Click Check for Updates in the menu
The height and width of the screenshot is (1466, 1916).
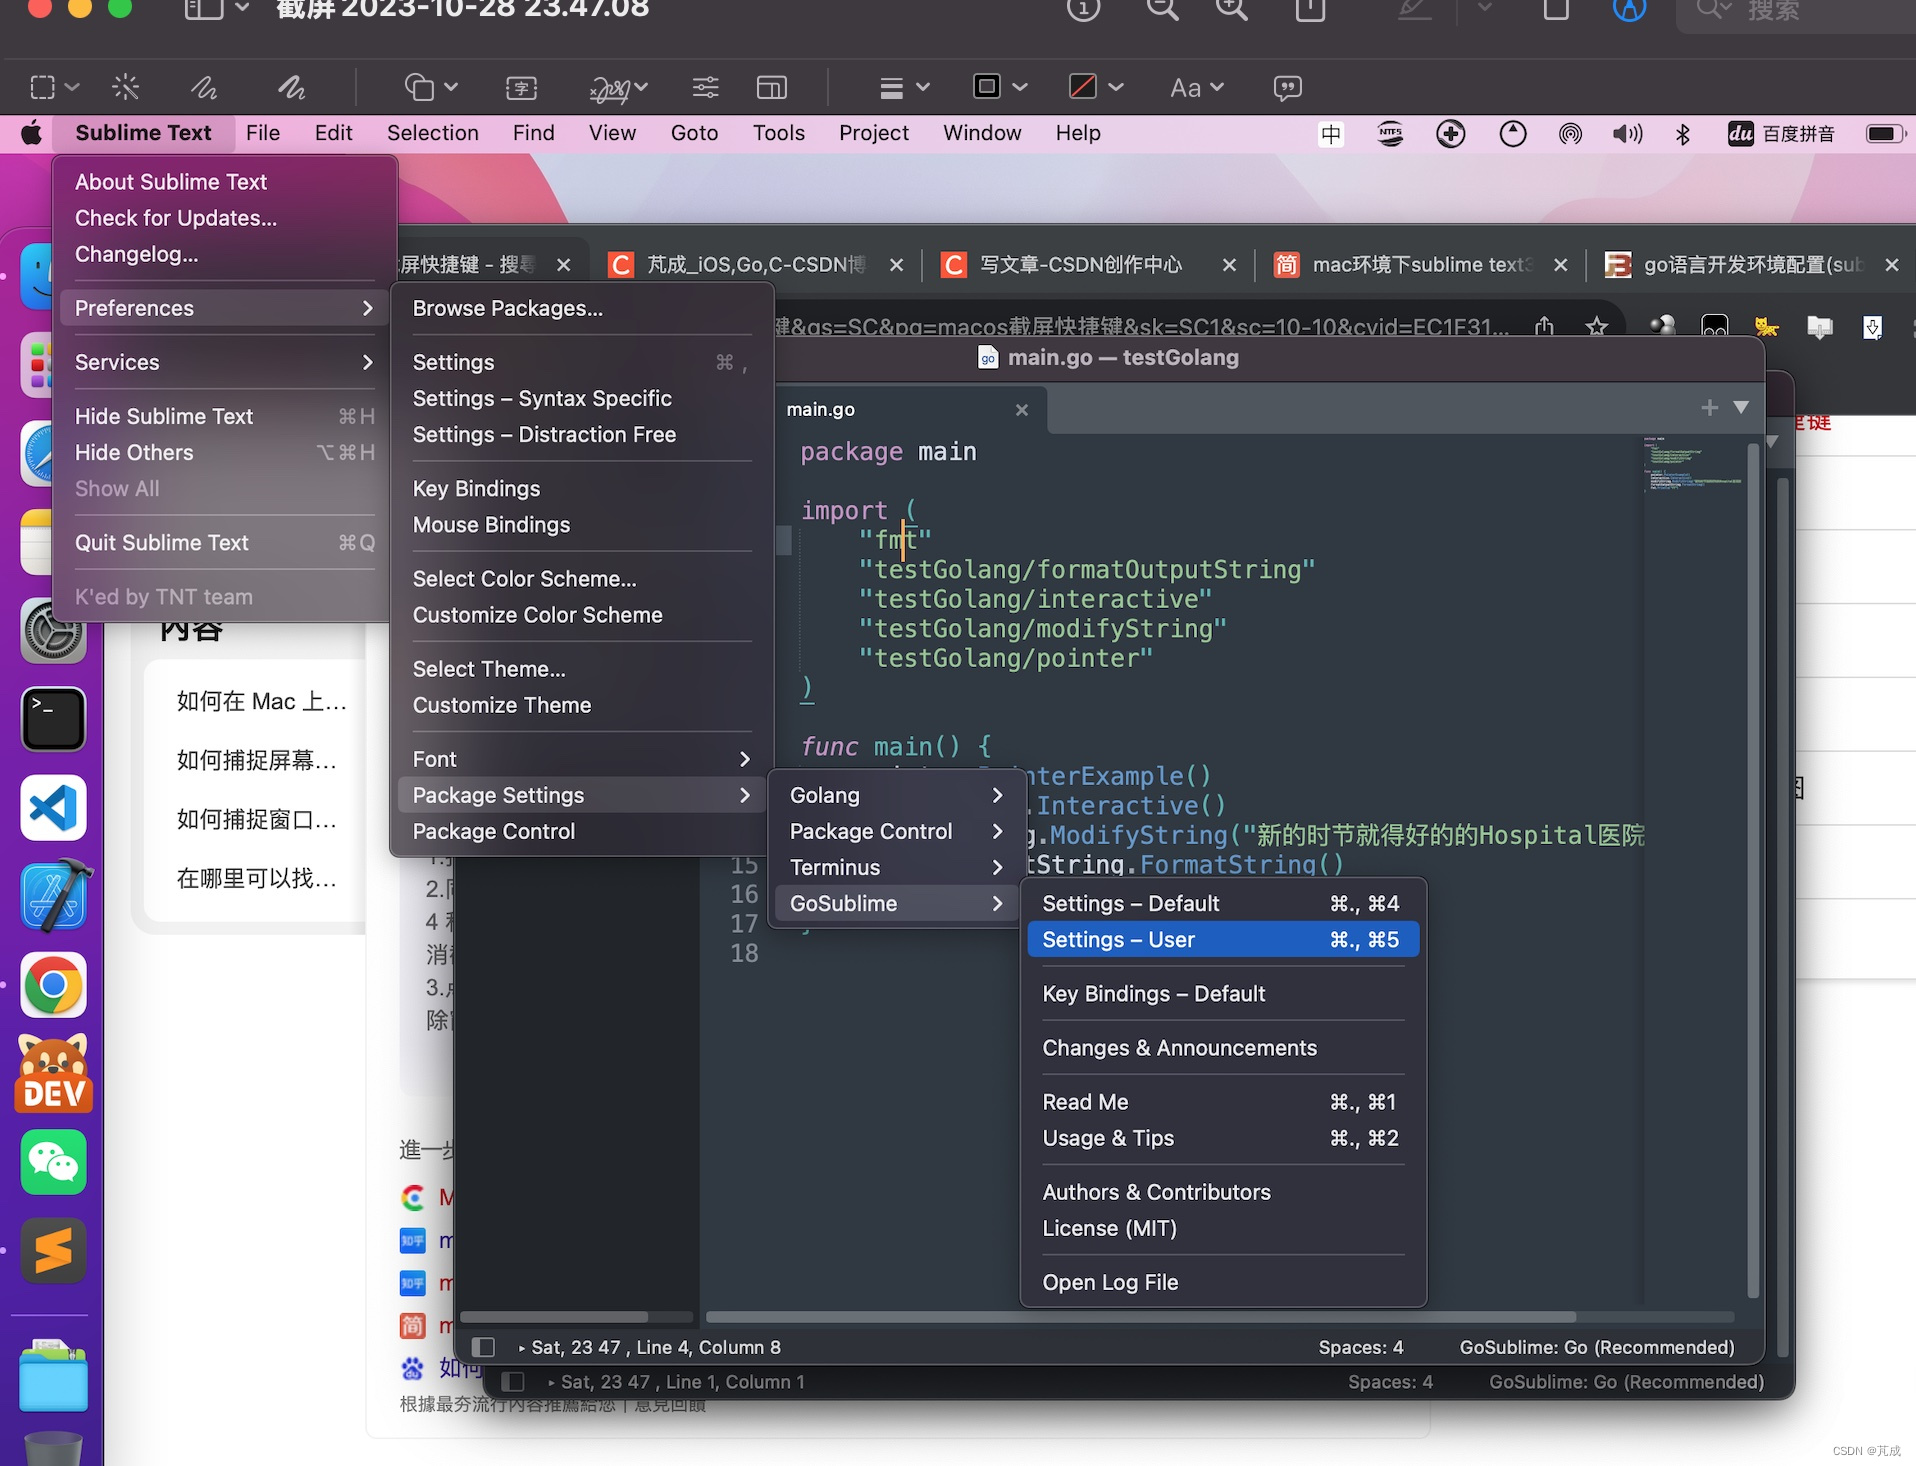point(176,218)
